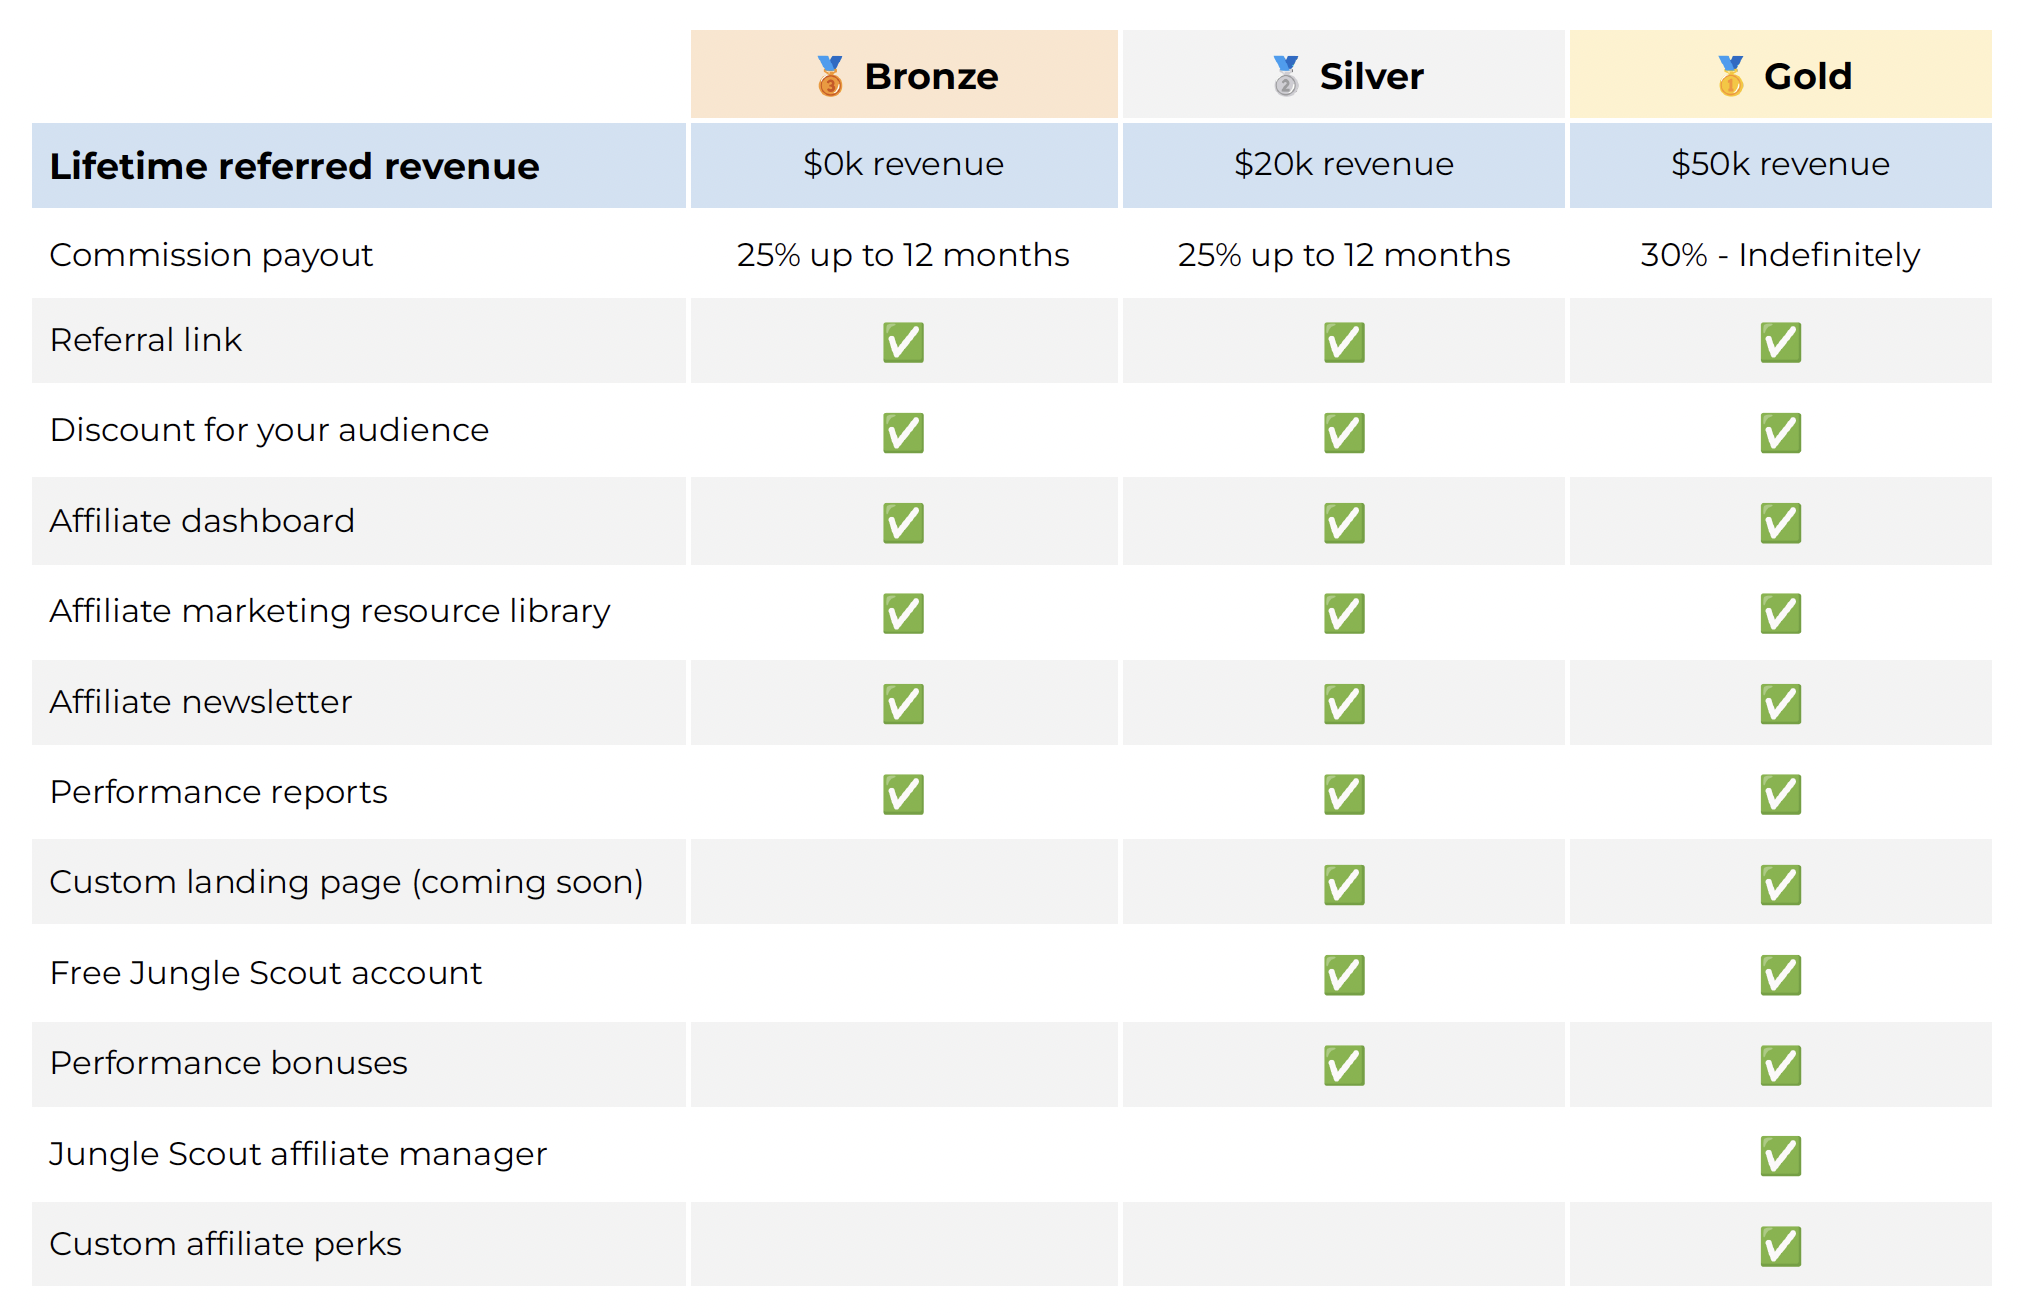Click the Discount for your audience label
Image resolution: width=2022 pixels, height=1316 pixels.
[269, 430]
